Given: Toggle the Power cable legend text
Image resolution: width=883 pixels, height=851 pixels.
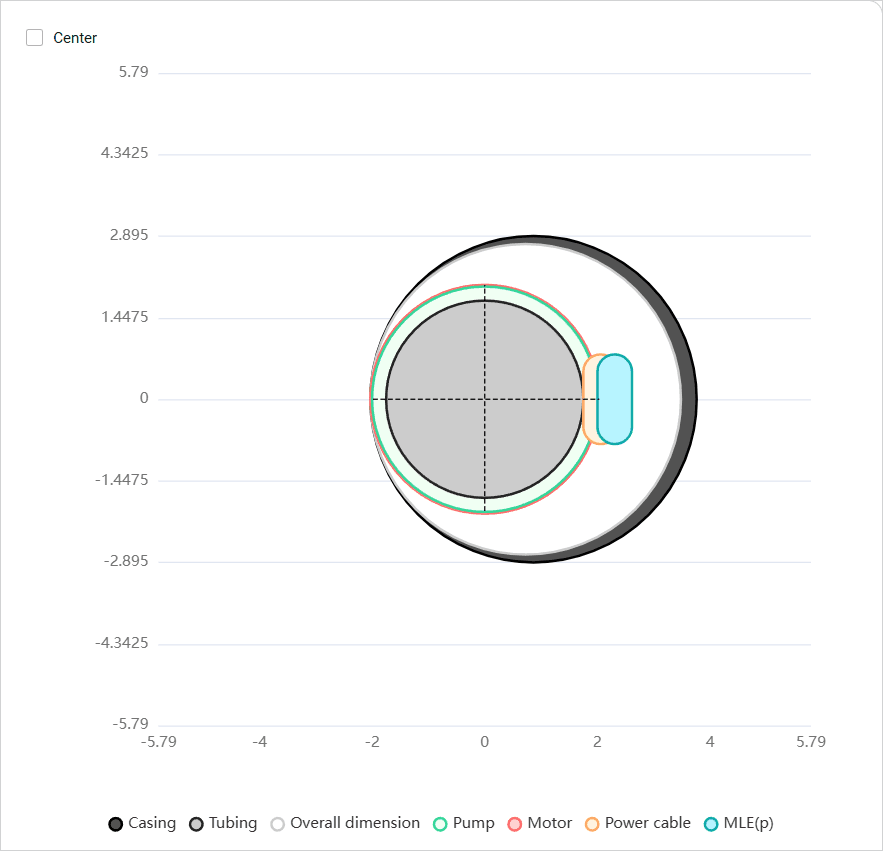Looking at the screenshot, I should [x=648, y=823].
